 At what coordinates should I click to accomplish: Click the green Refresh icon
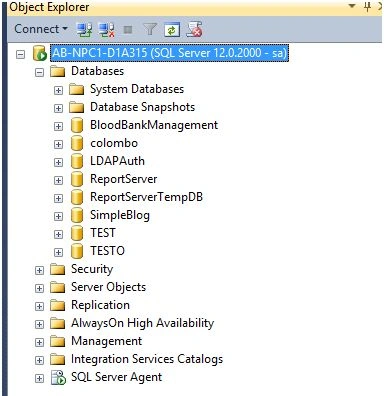[172, 30]
